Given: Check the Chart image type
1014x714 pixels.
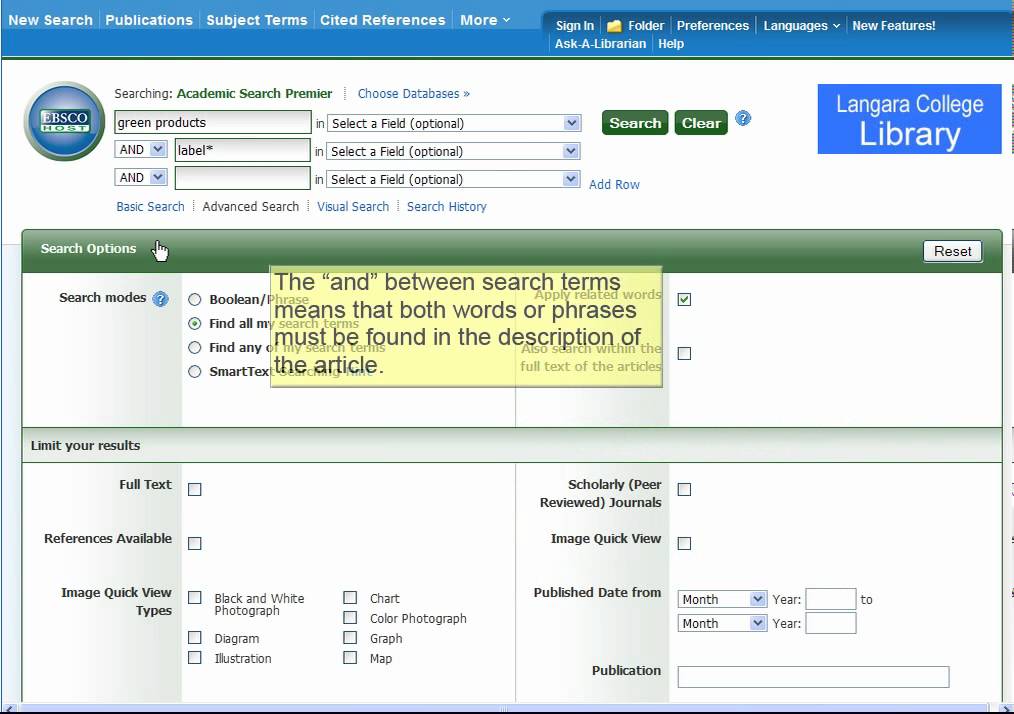Looking at the screenshot, I should [x=350, y=598].
